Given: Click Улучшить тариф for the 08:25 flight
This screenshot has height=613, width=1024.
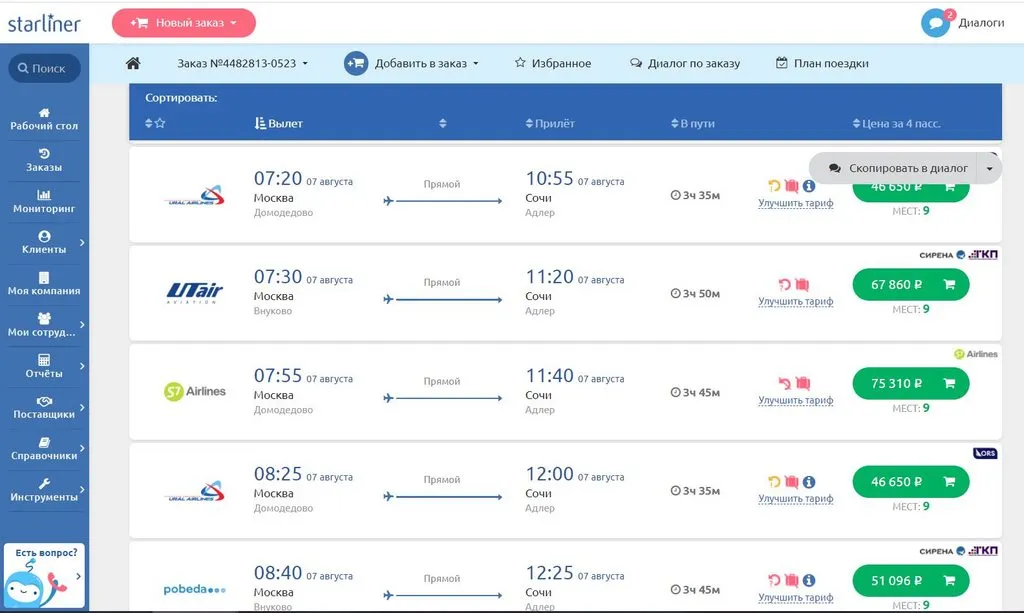Looking at the screenshot, I should (795, 499).
